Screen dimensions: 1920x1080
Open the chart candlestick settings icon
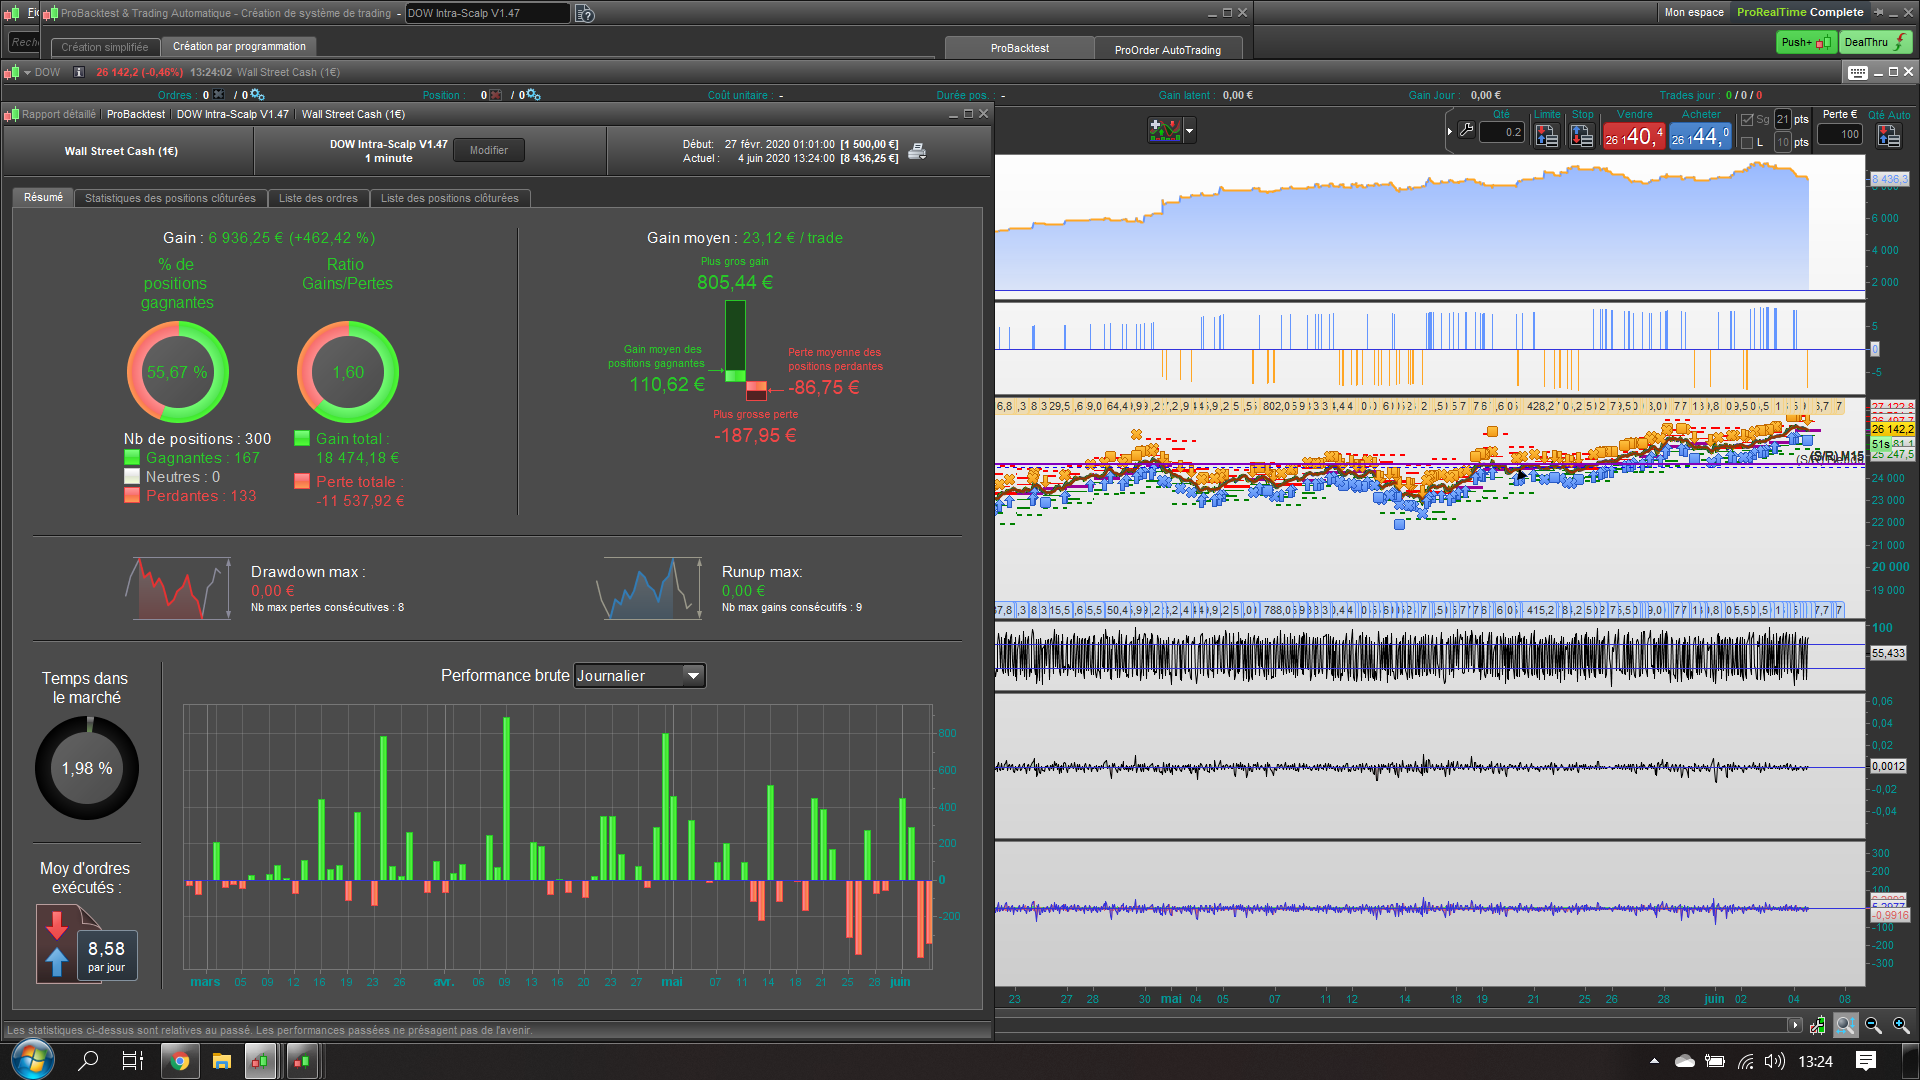1817,1026
